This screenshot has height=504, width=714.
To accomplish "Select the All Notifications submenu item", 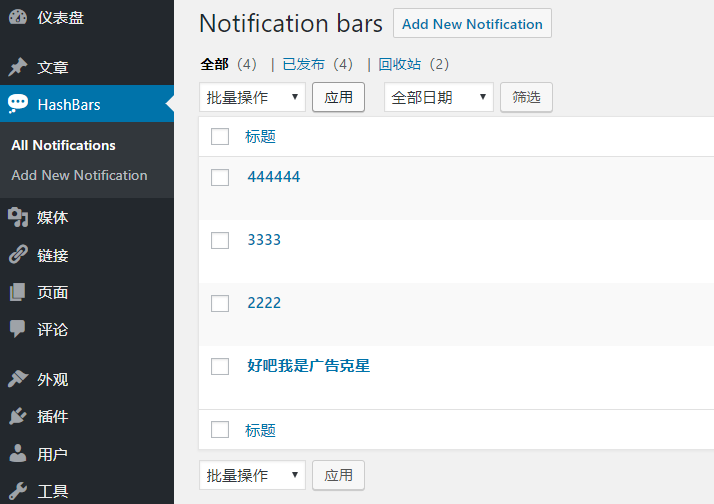I will click(63, 145).
